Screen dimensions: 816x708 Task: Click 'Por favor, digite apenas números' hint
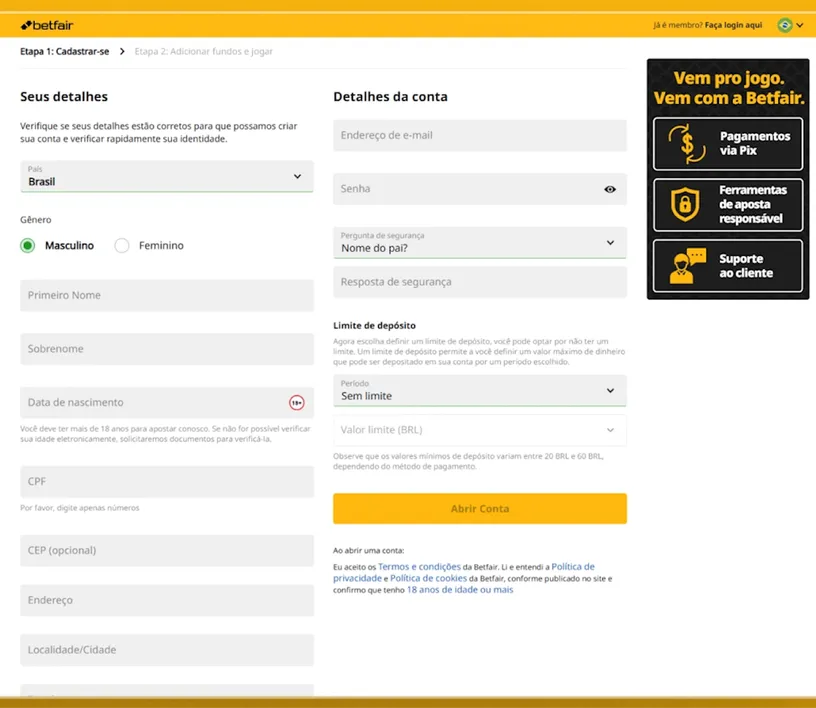tap(80, 508)
